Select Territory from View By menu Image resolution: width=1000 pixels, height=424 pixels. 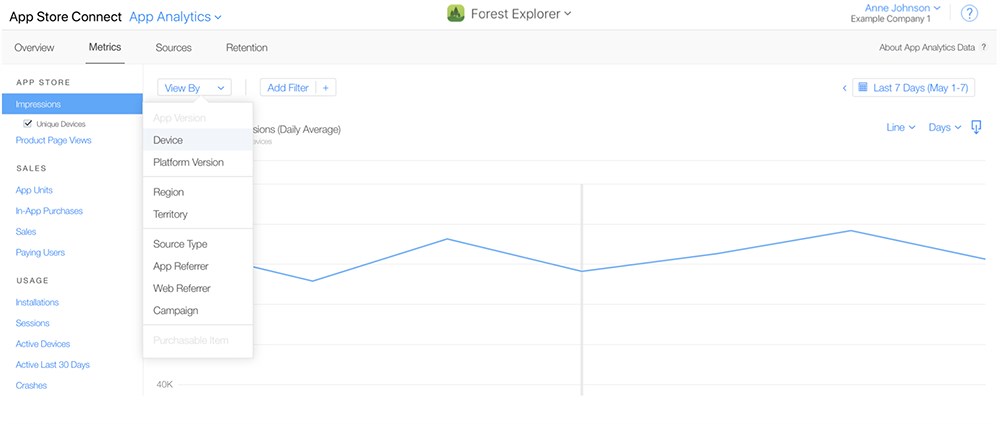(x=198, y=214)
